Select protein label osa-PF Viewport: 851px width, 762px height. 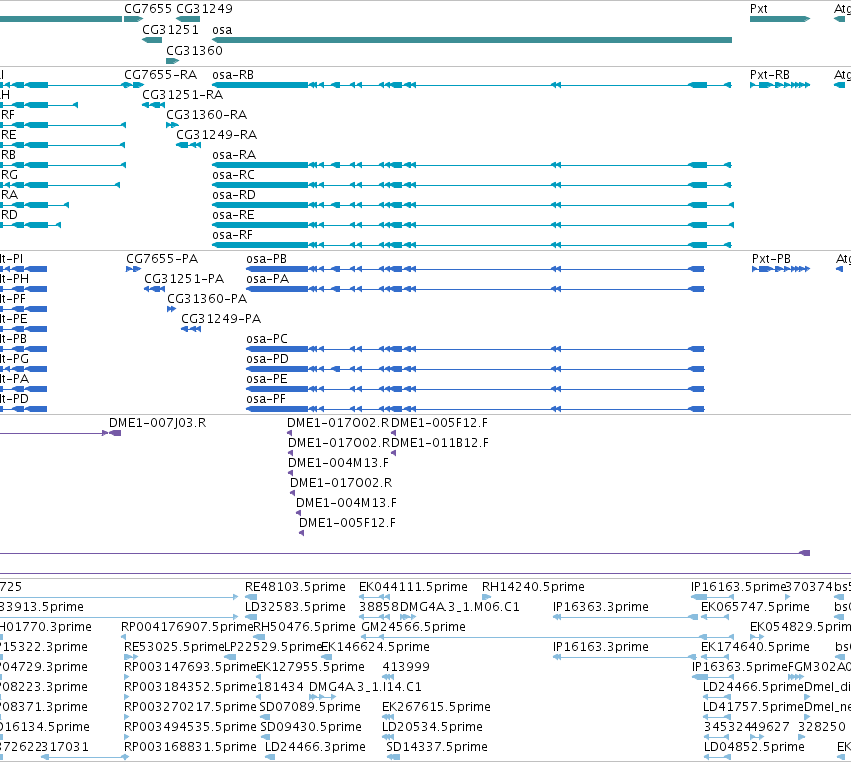pos(266,399)
